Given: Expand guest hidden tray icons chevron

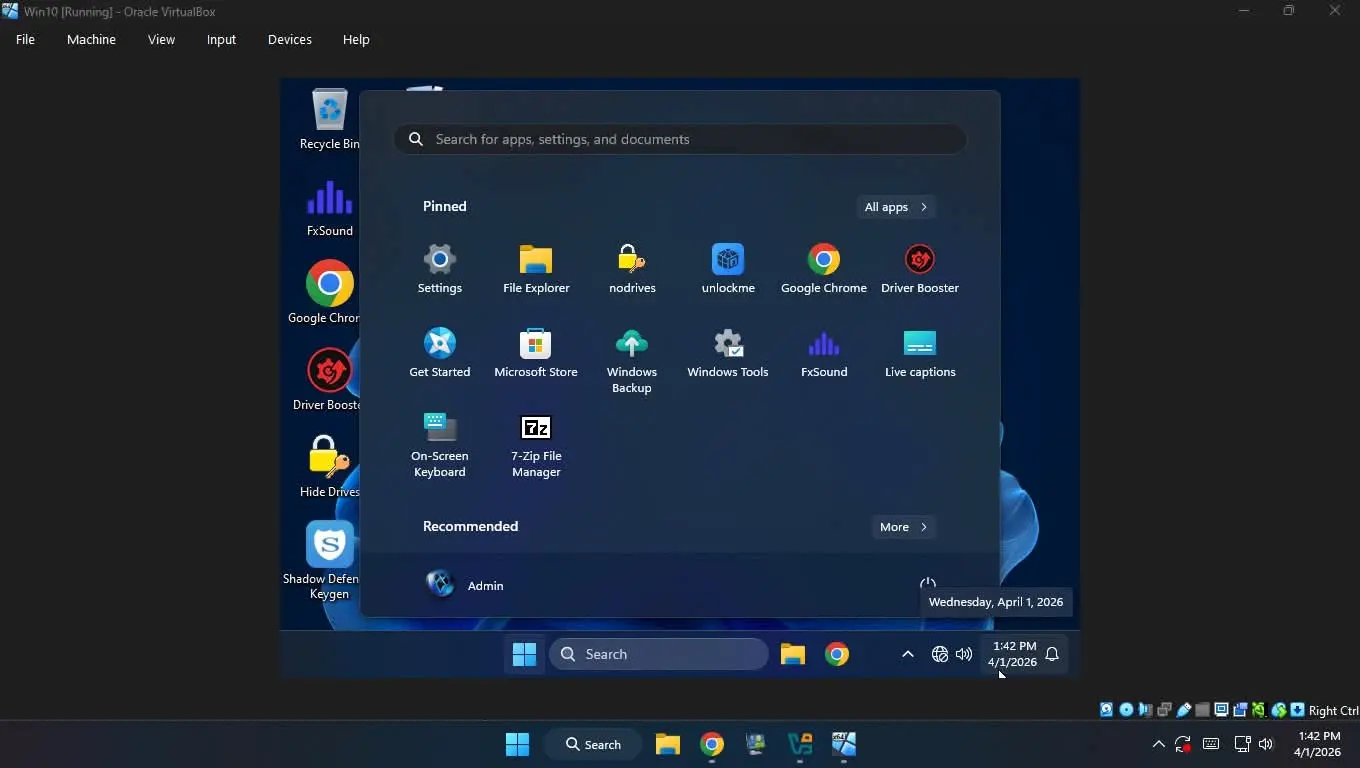Looking at the screenshot, I should coord(907,654).
